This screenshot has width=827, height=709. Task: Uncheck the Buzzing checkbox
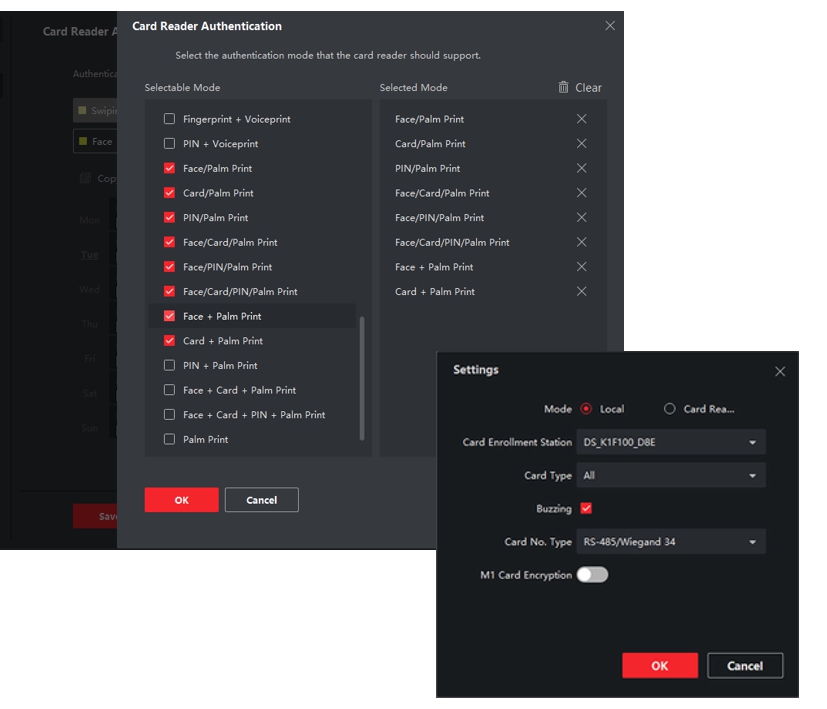[x=586, y=509]
